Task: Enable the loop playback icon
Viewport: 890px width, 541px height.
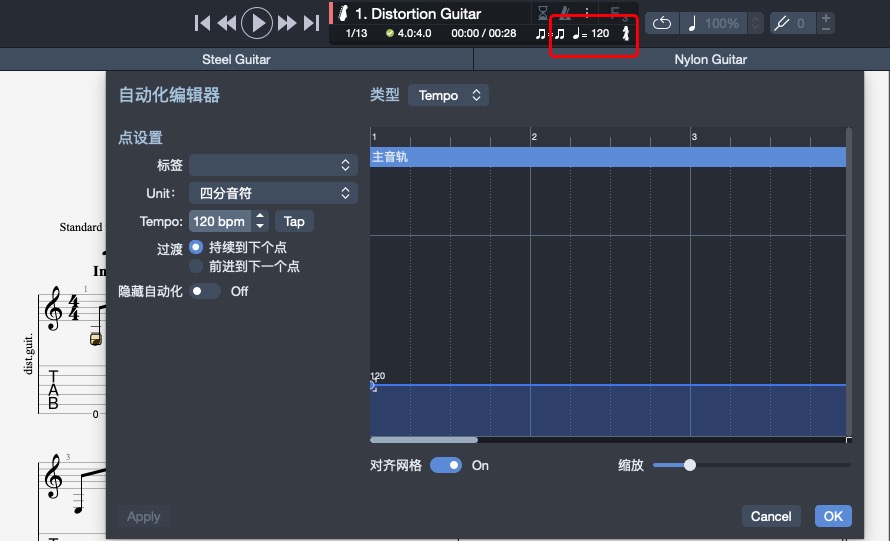Action: tap(662, 23)
